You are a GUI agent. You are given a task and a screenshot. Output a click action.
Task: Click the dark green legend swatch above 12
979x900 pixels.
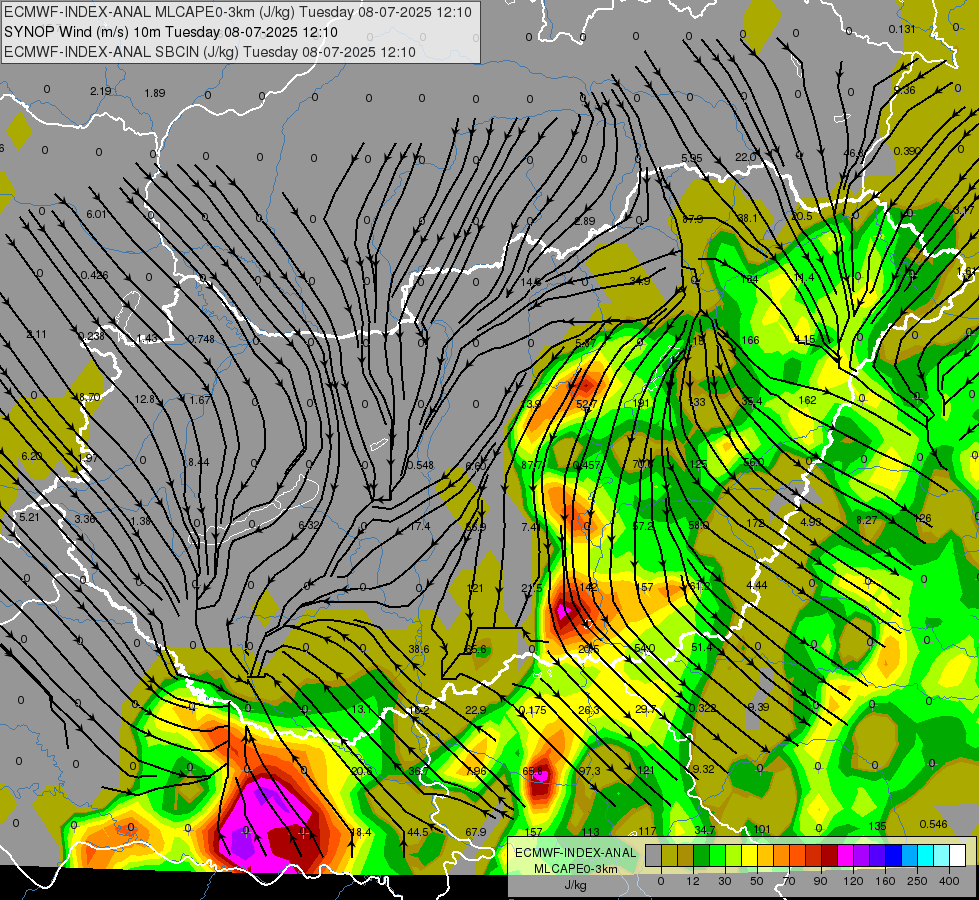click(702, 855)
